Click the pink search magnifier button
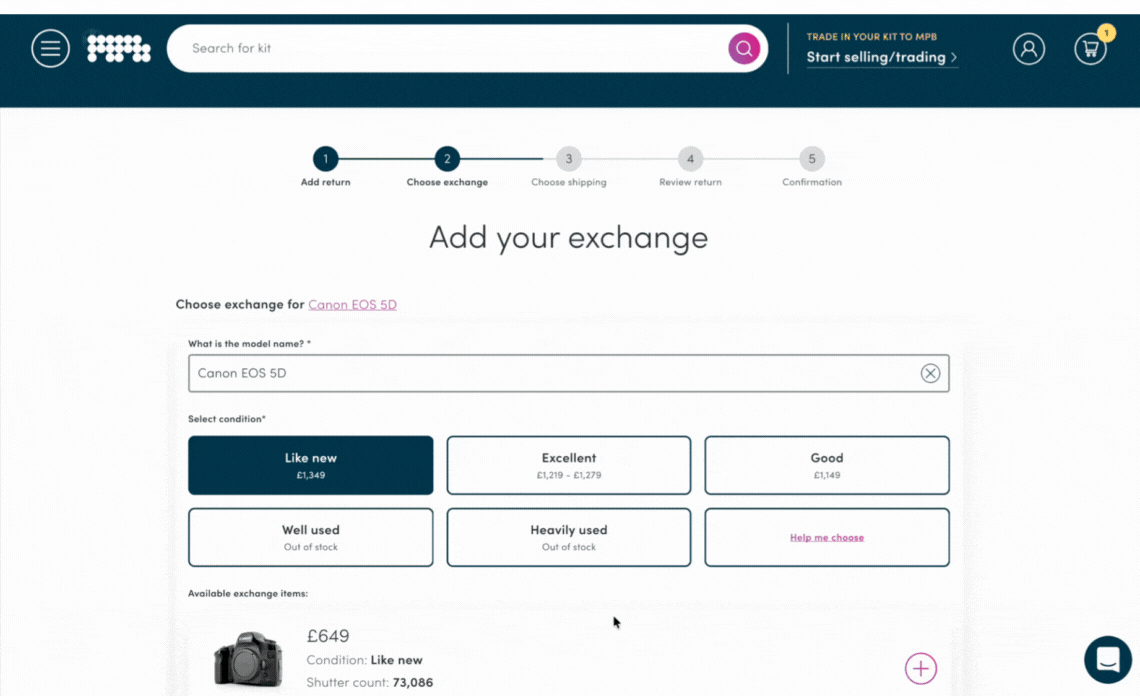The height and width of the screenshot is (696, 1140). 744,49
